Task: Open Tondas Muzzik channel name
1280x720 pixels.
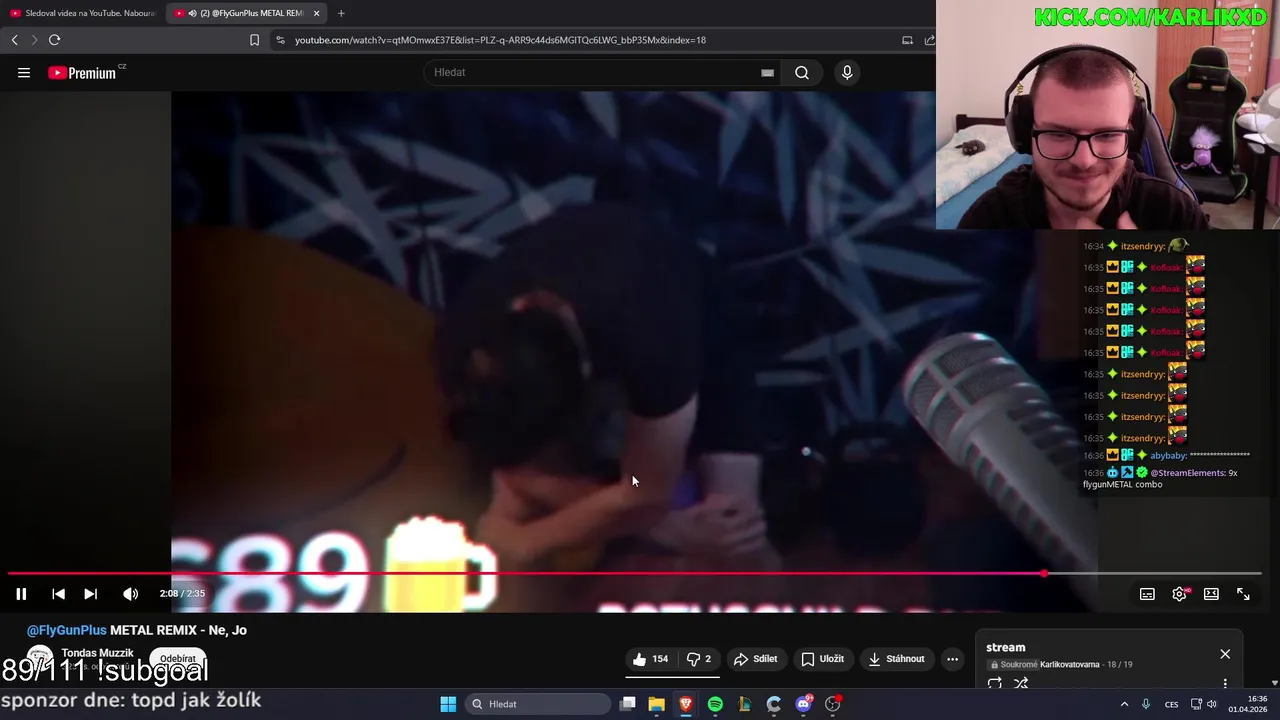Action: click(97, 653)
